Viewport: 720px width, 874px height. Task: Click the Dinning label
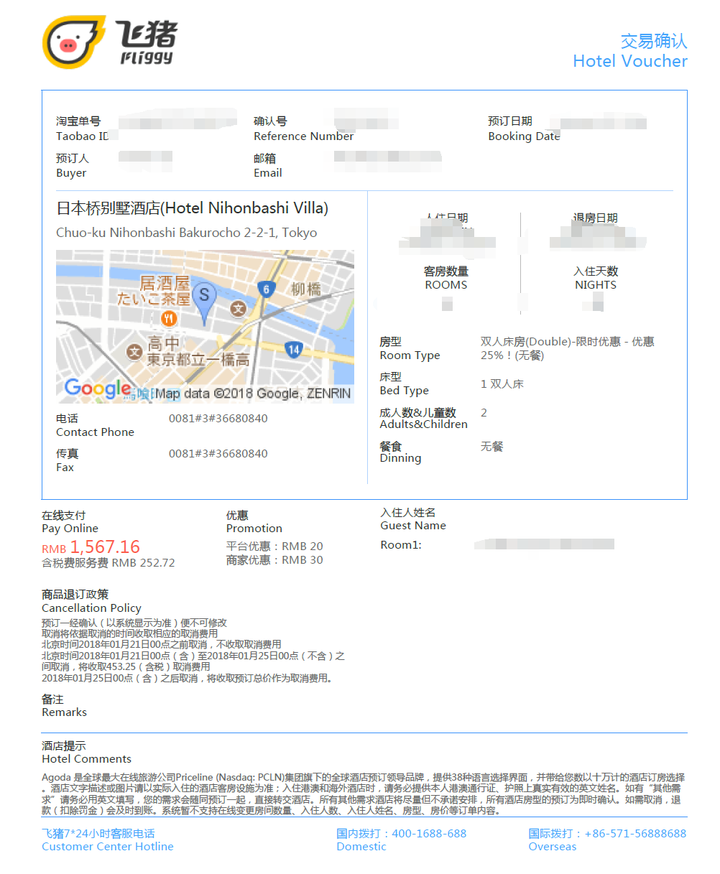[400, 458]
